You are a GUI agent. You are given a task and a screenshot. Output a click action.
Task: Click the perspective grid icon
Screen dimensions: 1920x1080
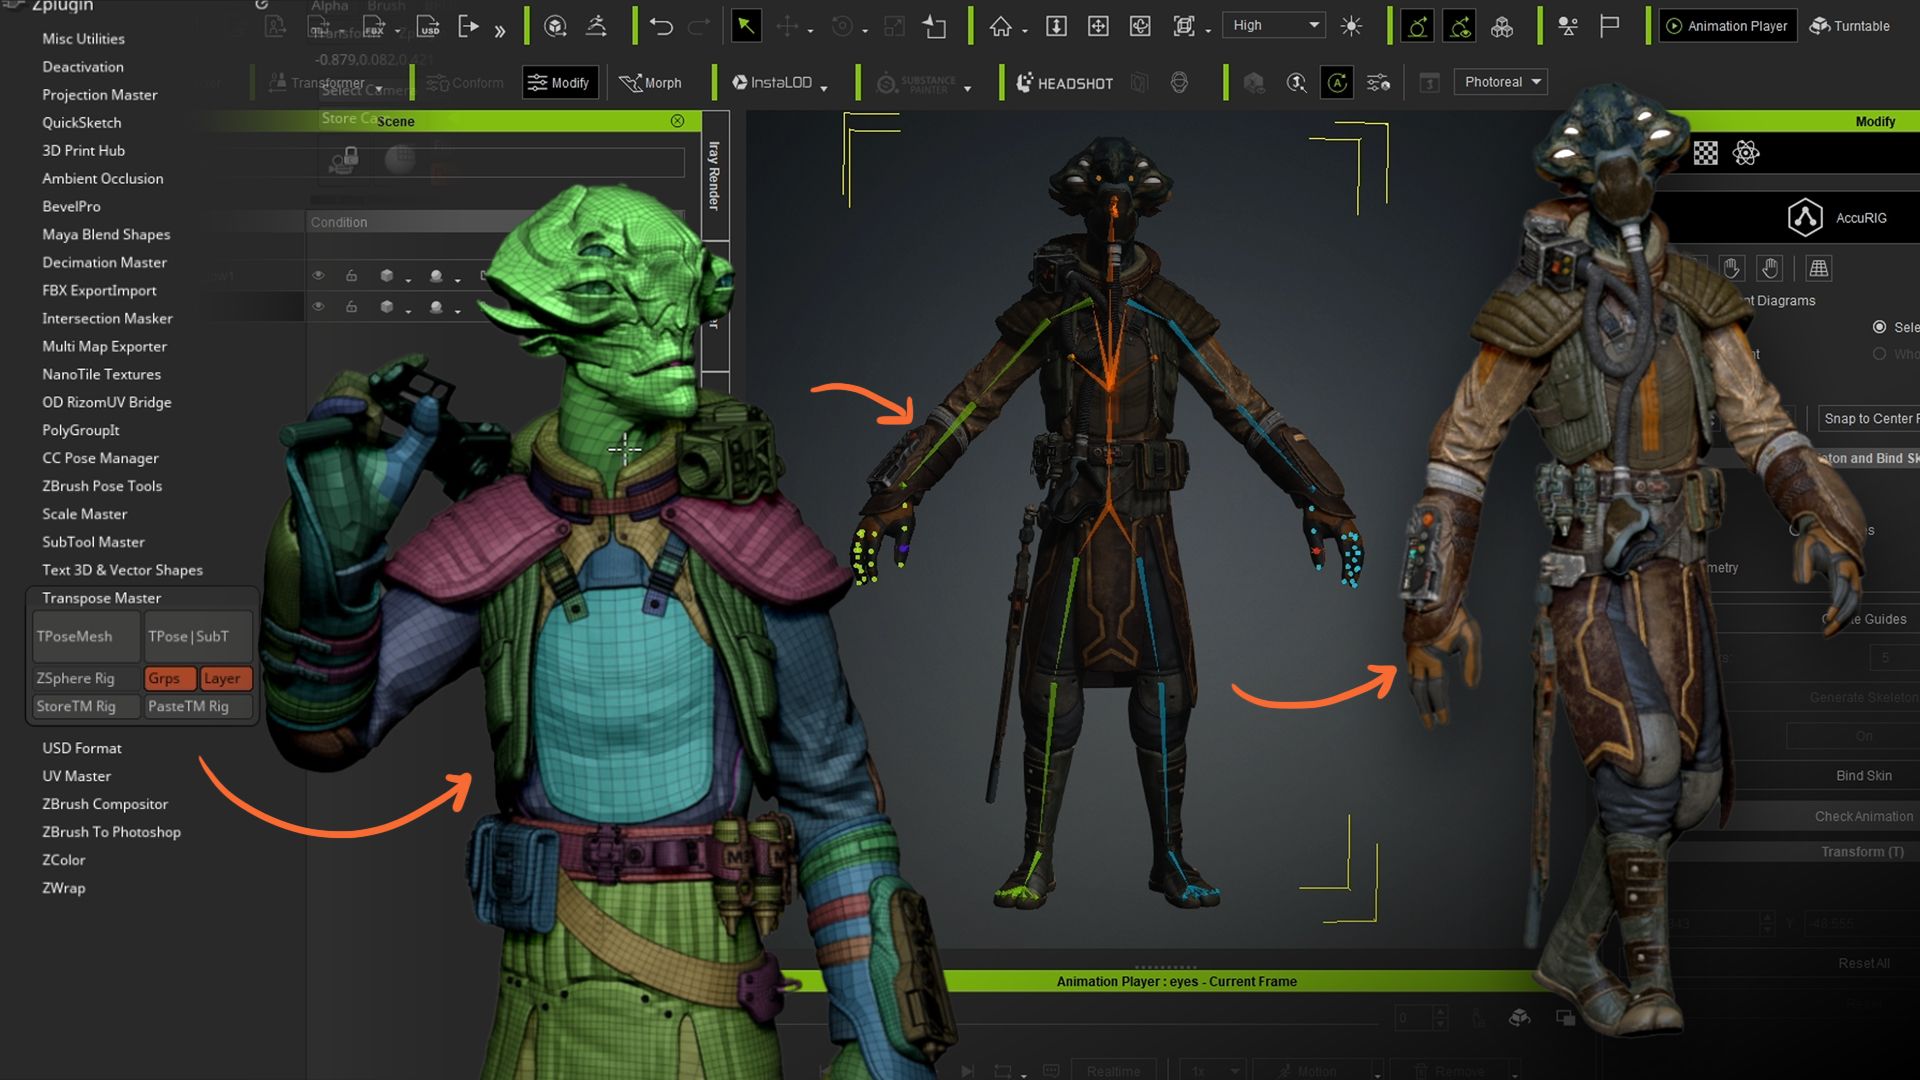click(x=1819, y=268)
